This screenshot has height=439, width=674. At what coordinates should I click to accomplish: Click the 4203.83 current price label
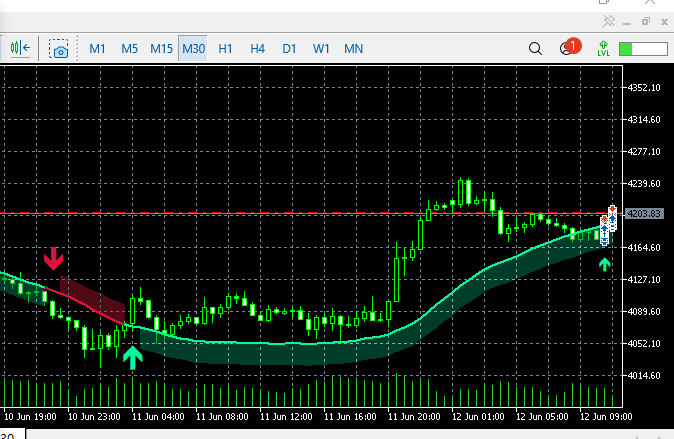coord(643,214)
